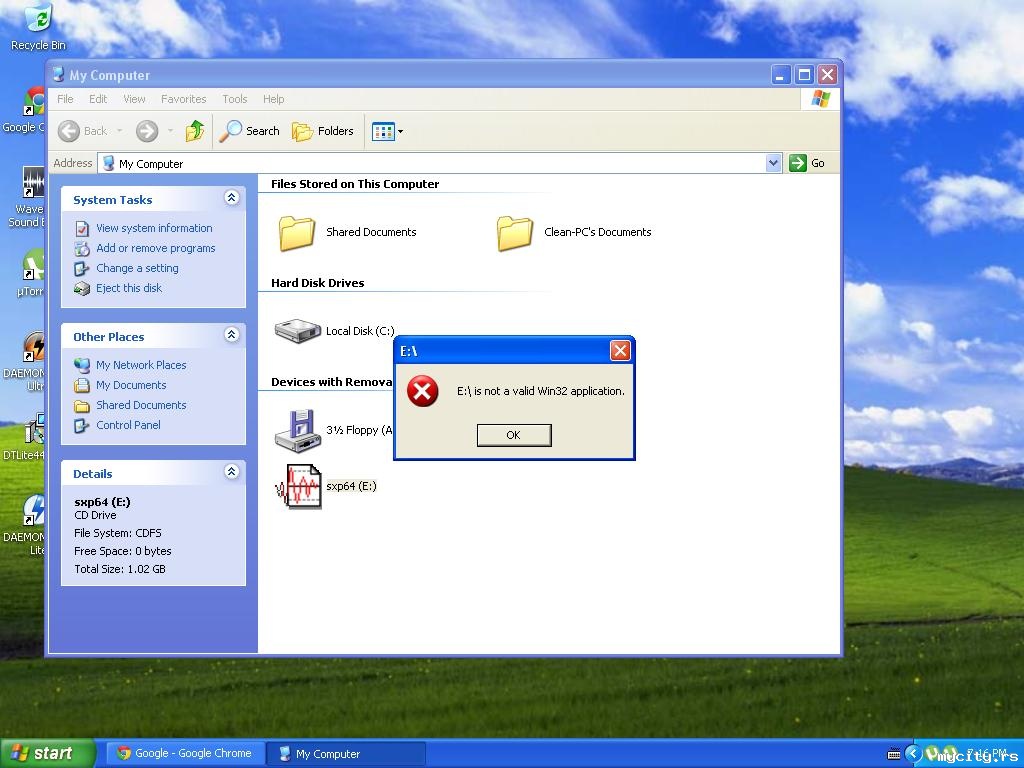Select the Local Disk (C:) drive icon
The image size is (1024, 768).
pos(298,330)
